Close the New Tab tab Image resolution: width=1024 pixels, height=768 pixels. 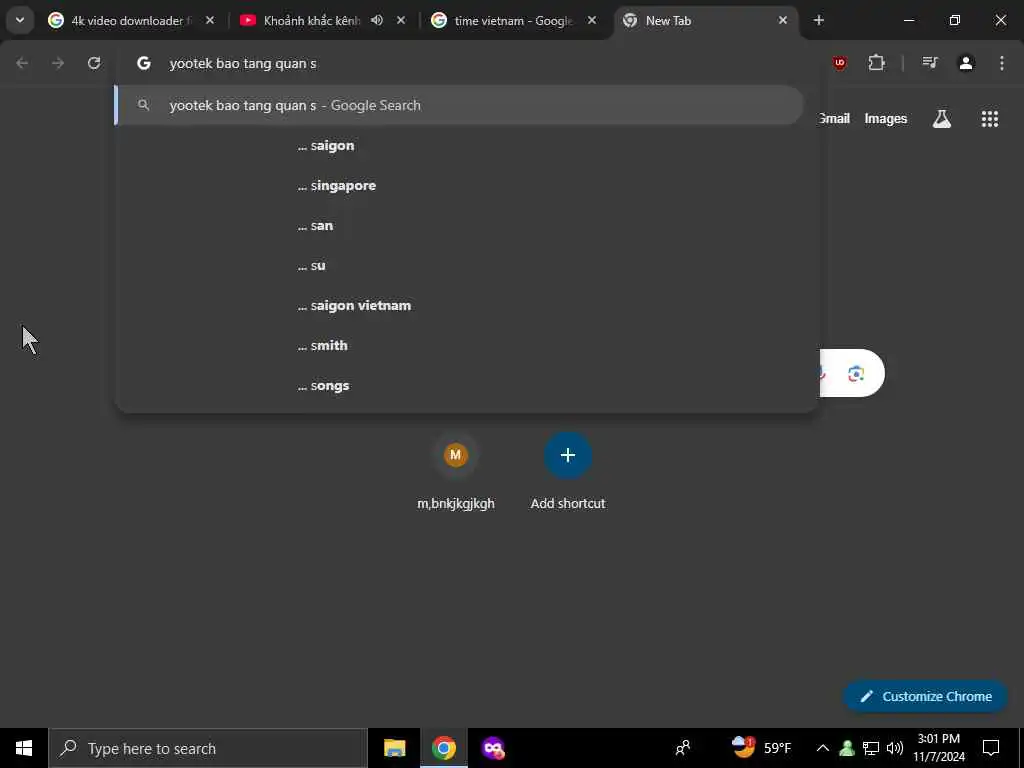(x=783, y=21)
